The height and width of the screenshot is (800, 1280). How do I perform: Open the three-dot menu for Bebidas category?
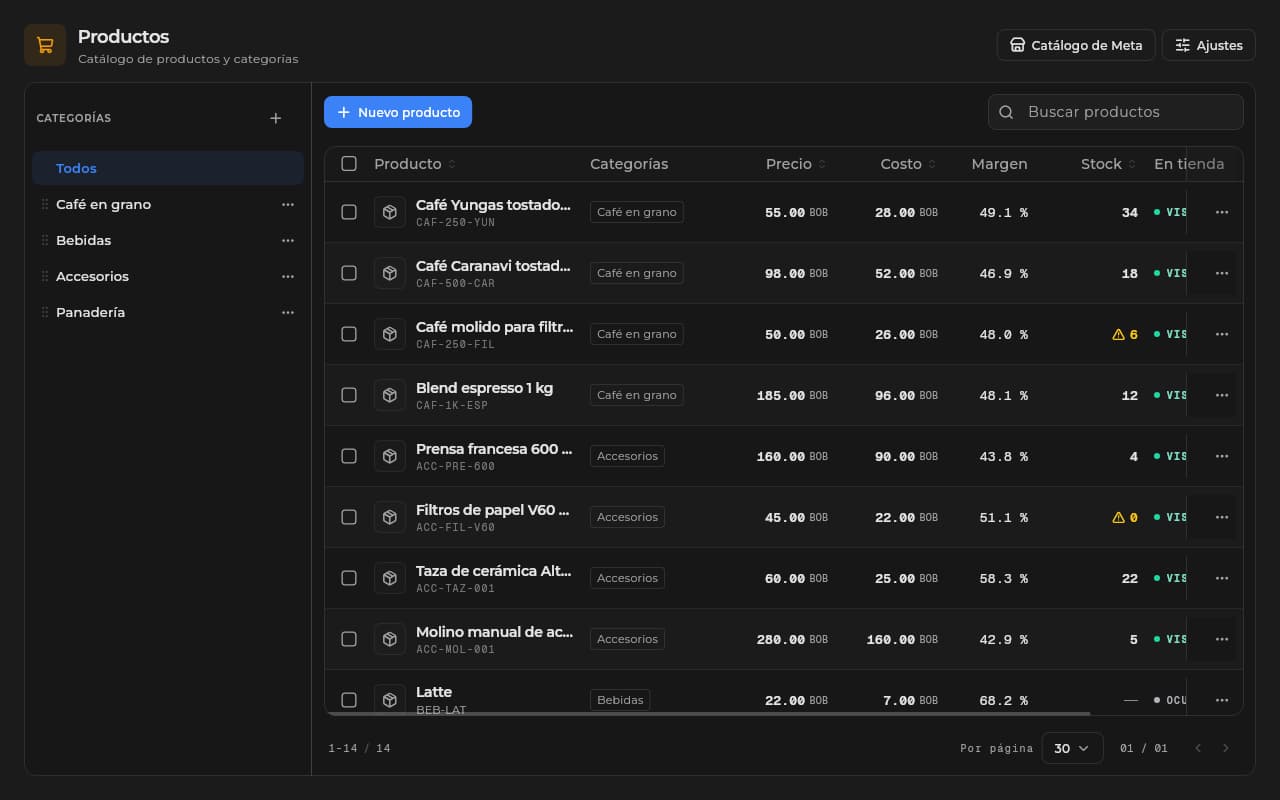click(x=288, y=240)
